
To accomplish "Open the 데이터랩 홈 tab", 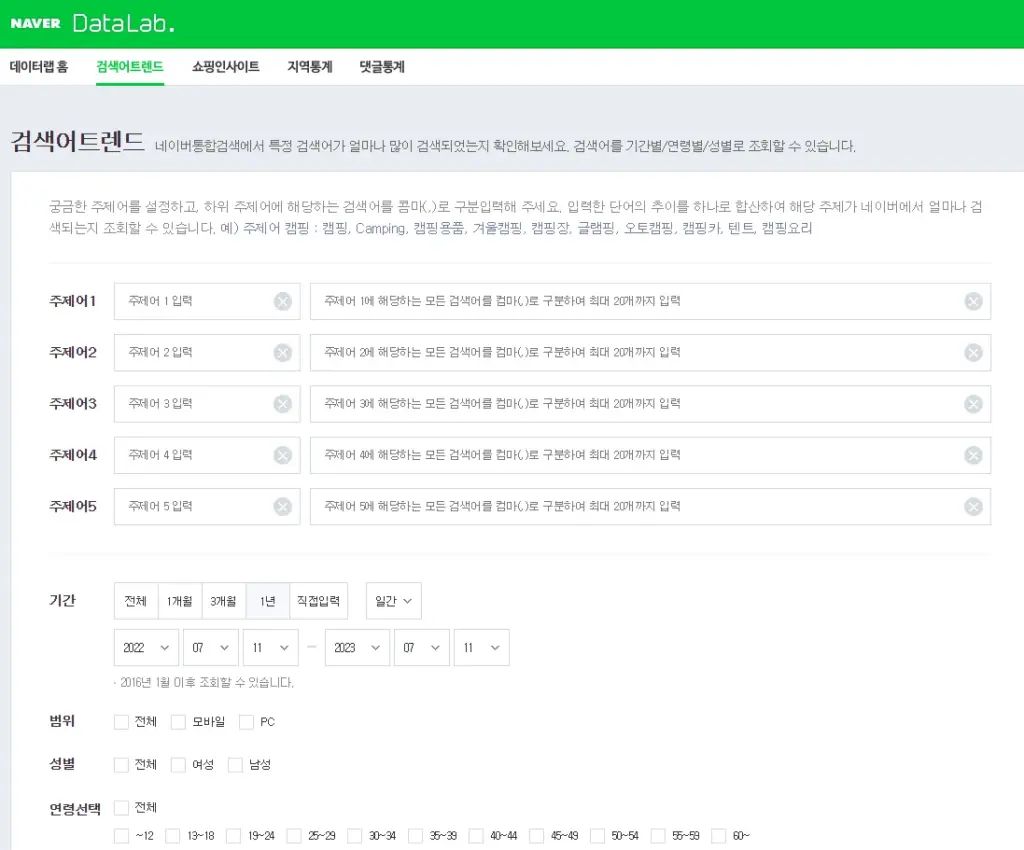I will (39, 67).
